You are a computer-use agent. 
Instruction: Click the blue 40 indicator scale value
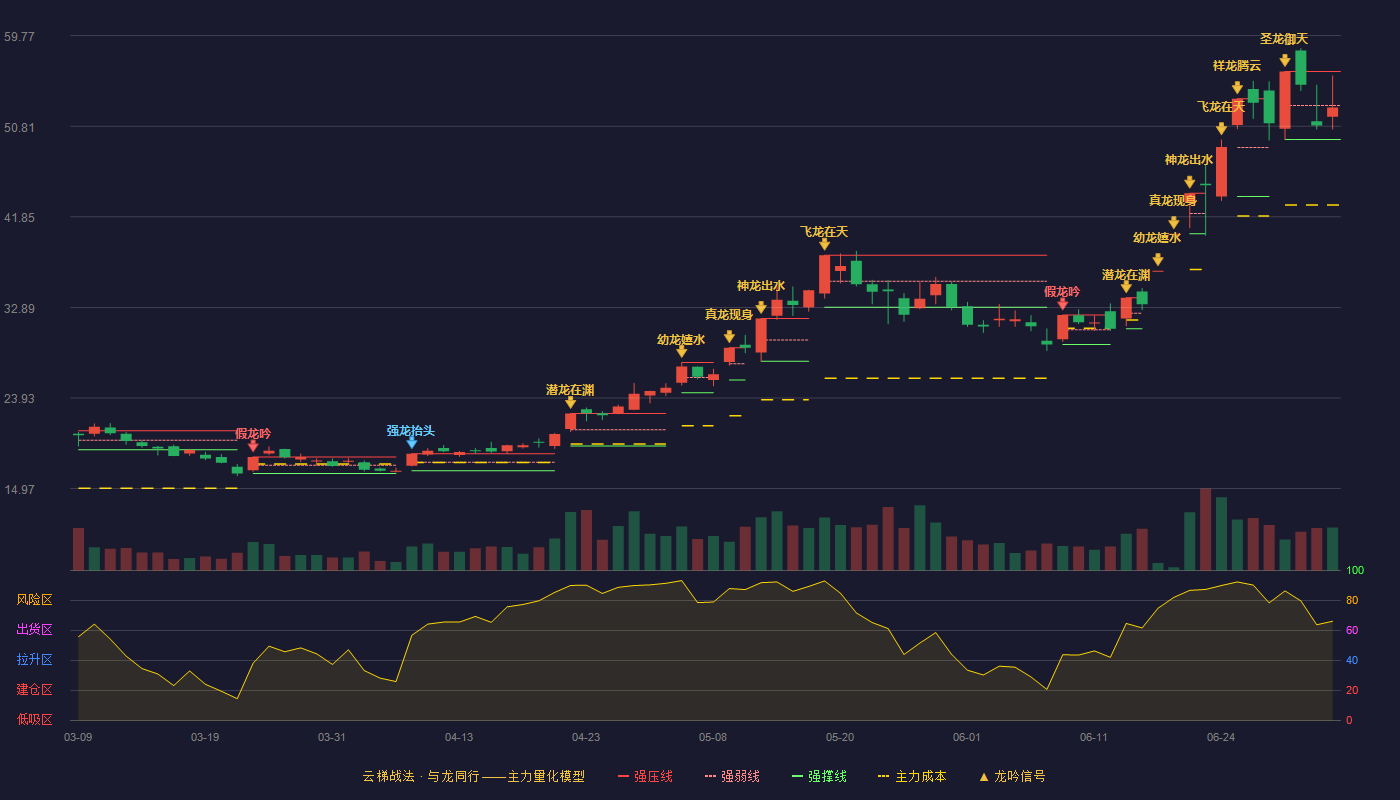(1352, 660)
